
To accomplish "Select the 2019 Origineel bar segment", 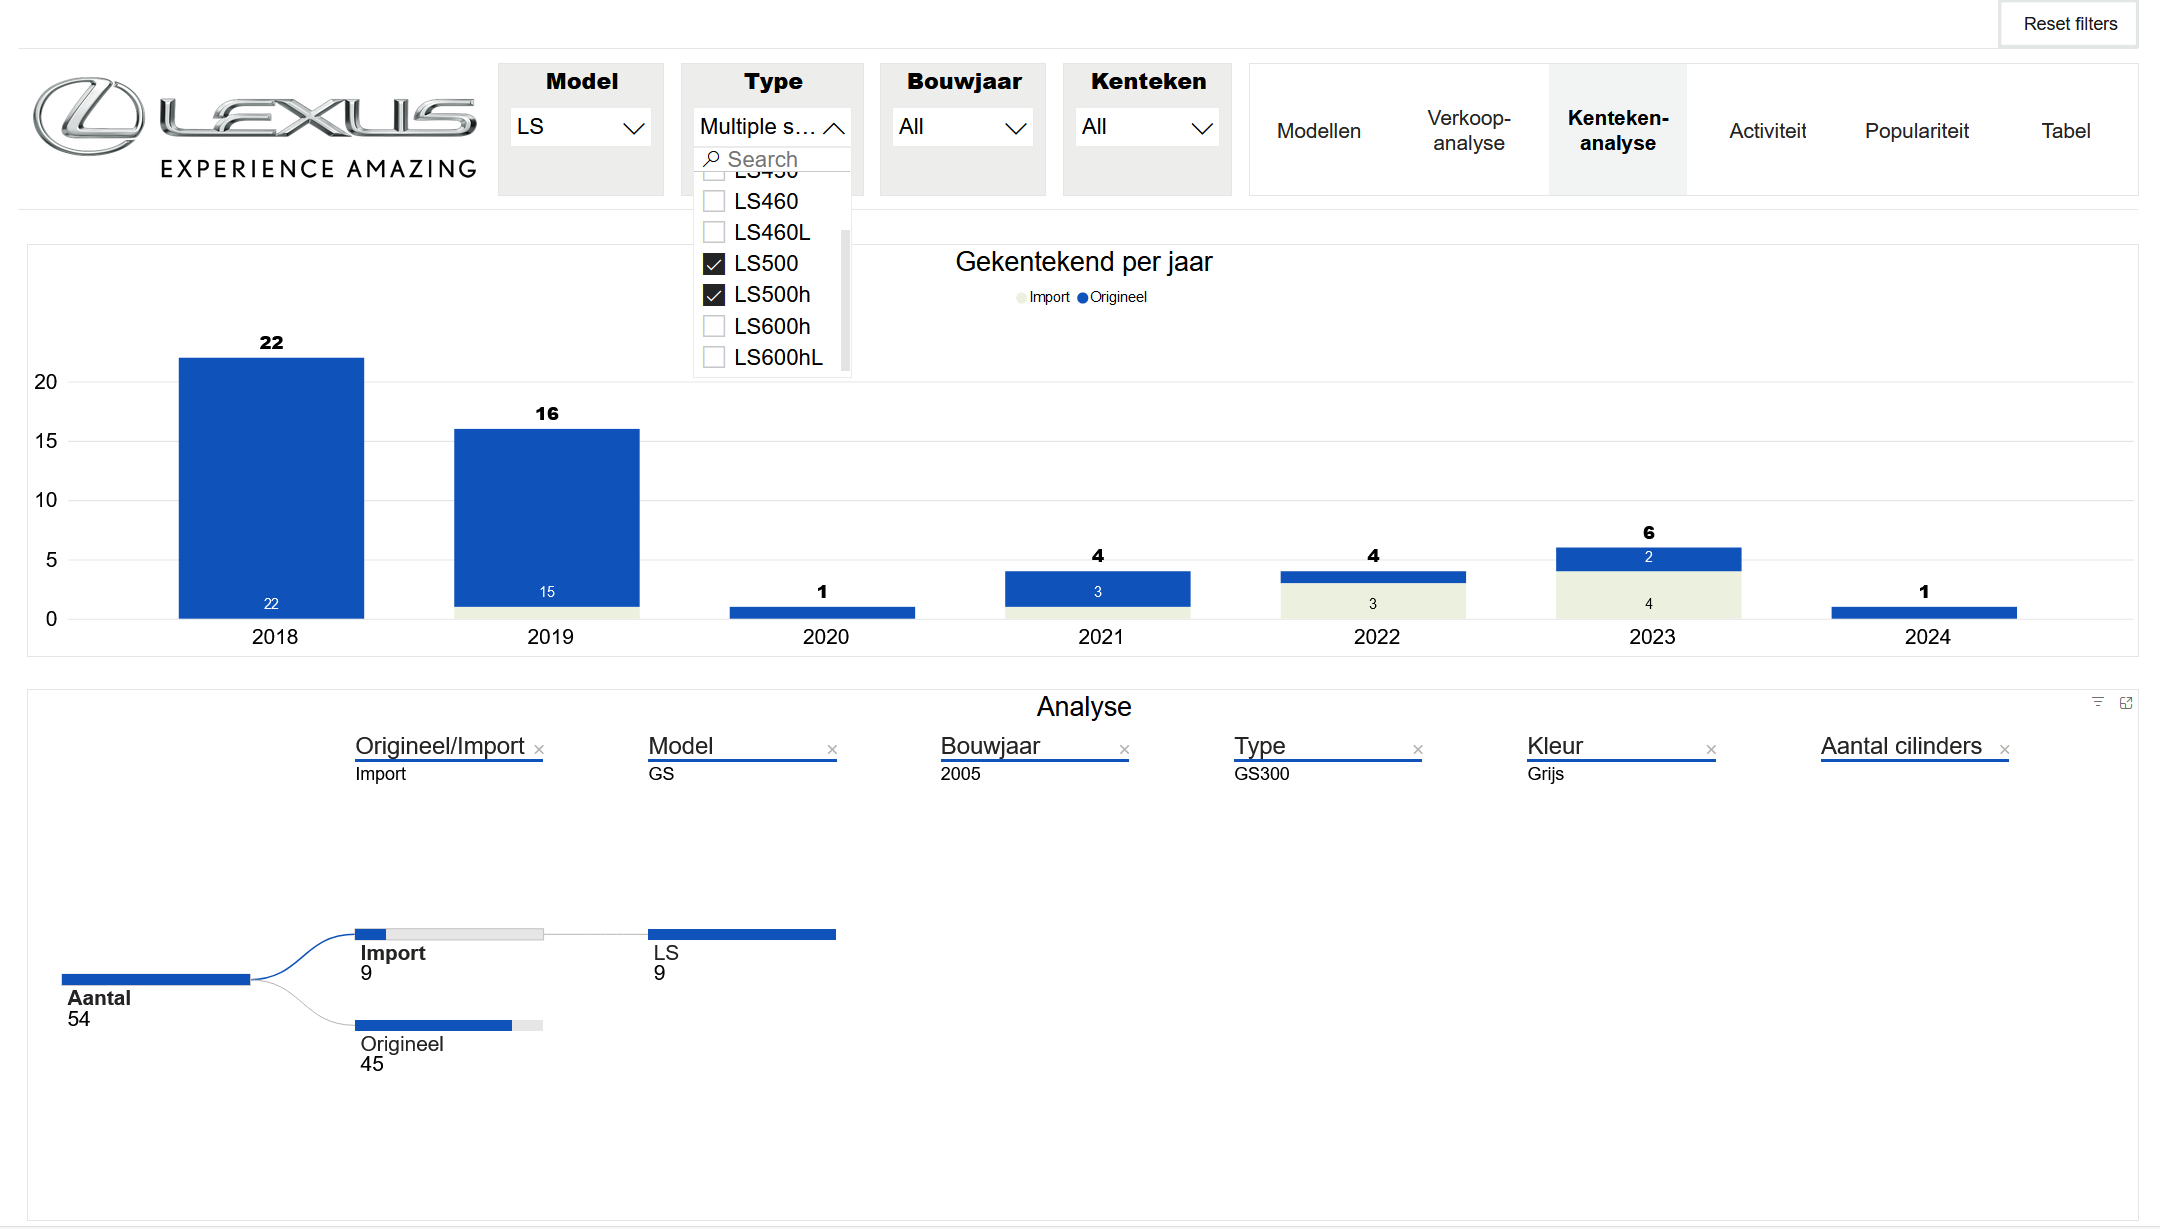I will (547, 518).
